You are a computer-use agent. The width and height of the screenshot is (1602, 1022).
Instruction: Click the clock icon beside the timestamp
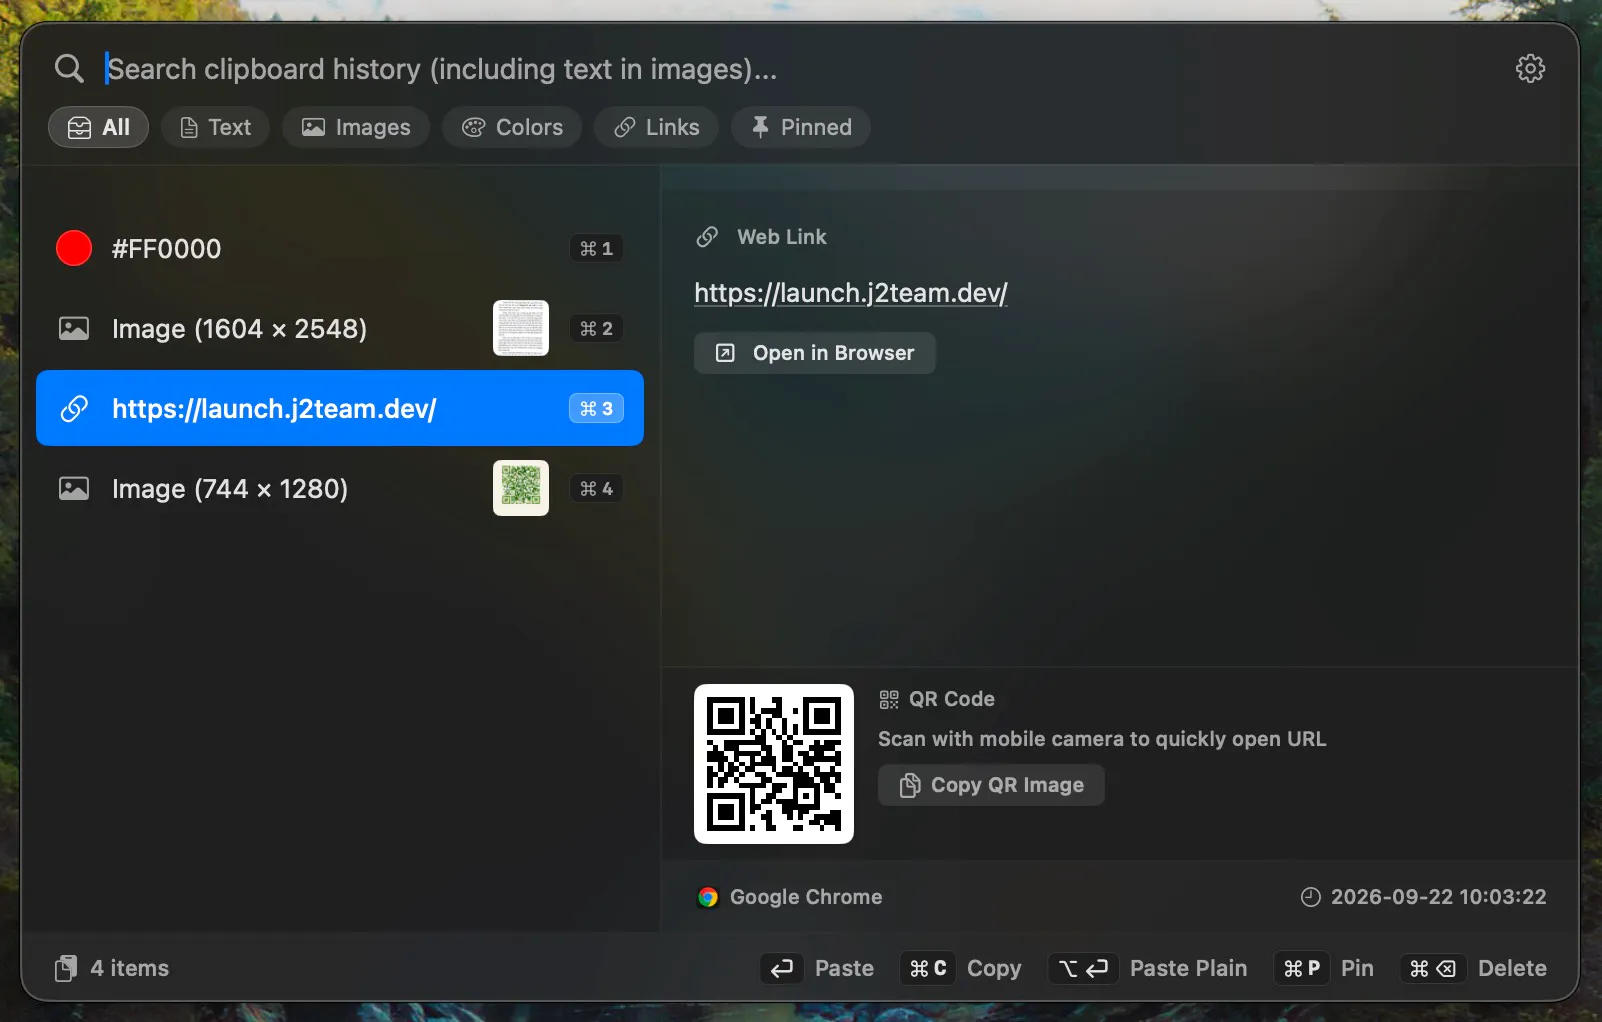tap(1310, 897)
